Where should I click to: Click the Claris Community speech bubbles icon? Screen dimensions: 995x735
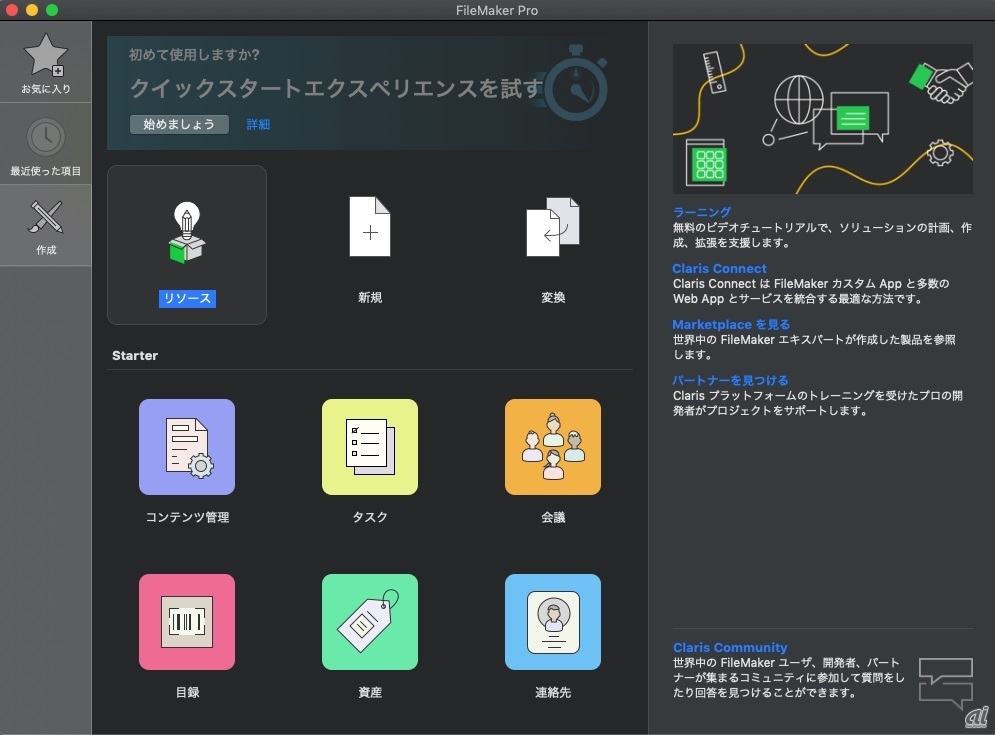[946, 683]
